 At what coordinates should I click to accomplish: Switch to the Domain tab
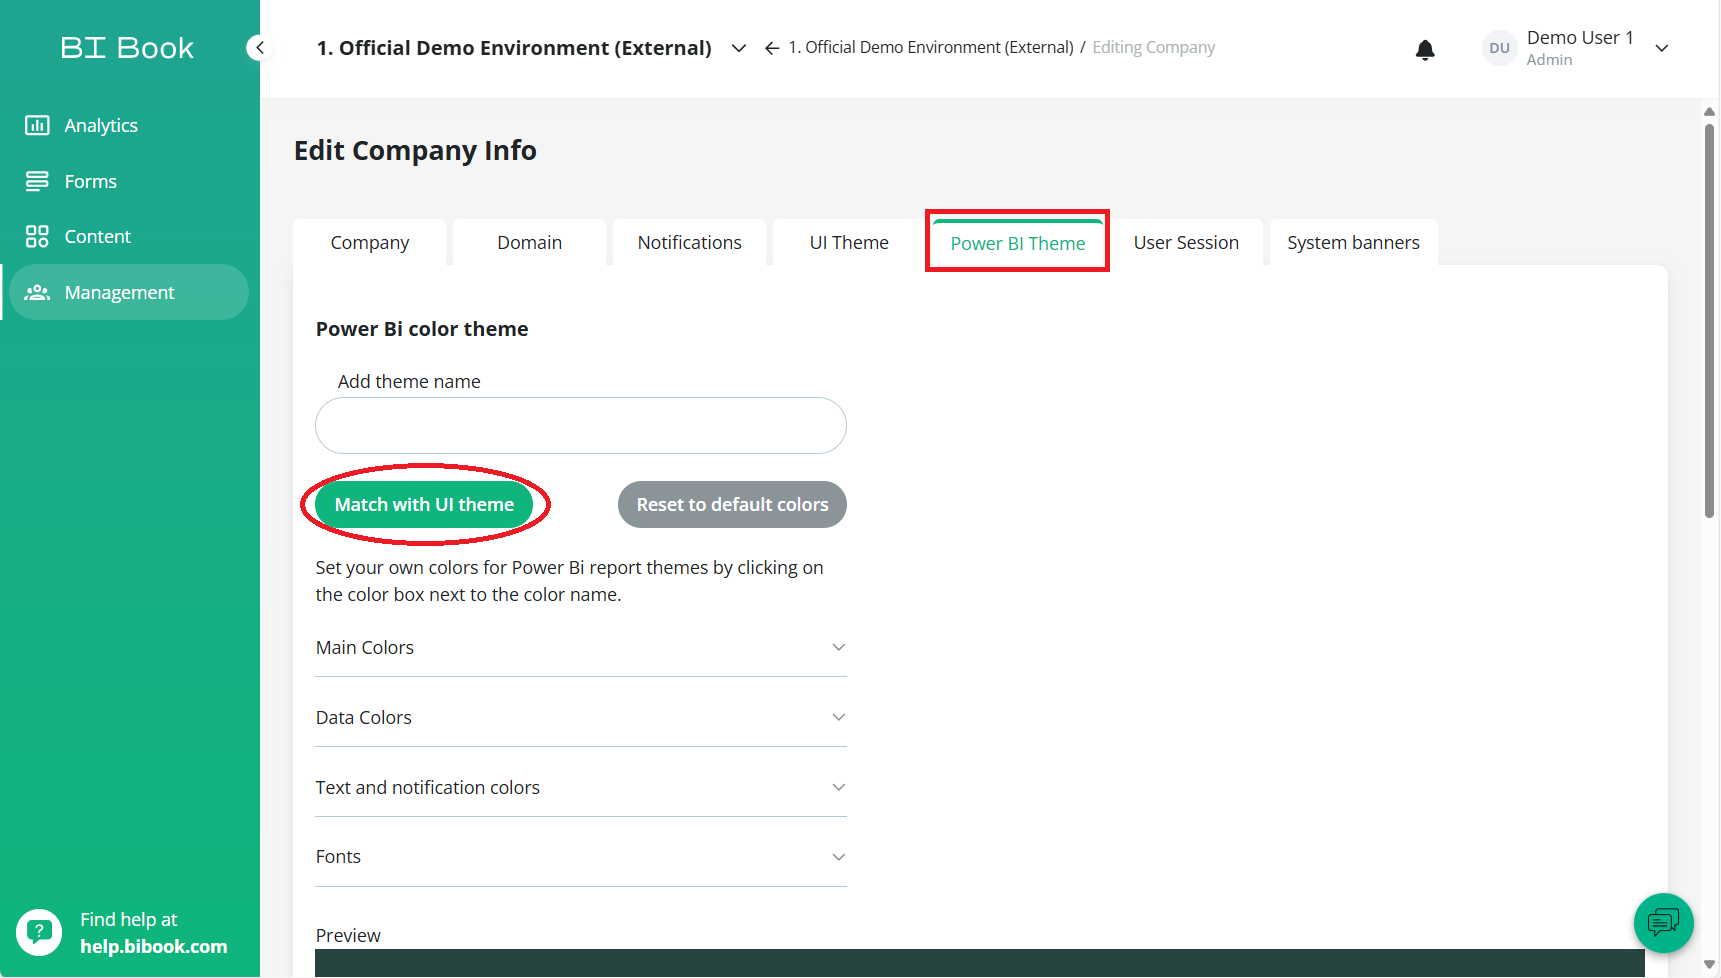tap(530, 243)
